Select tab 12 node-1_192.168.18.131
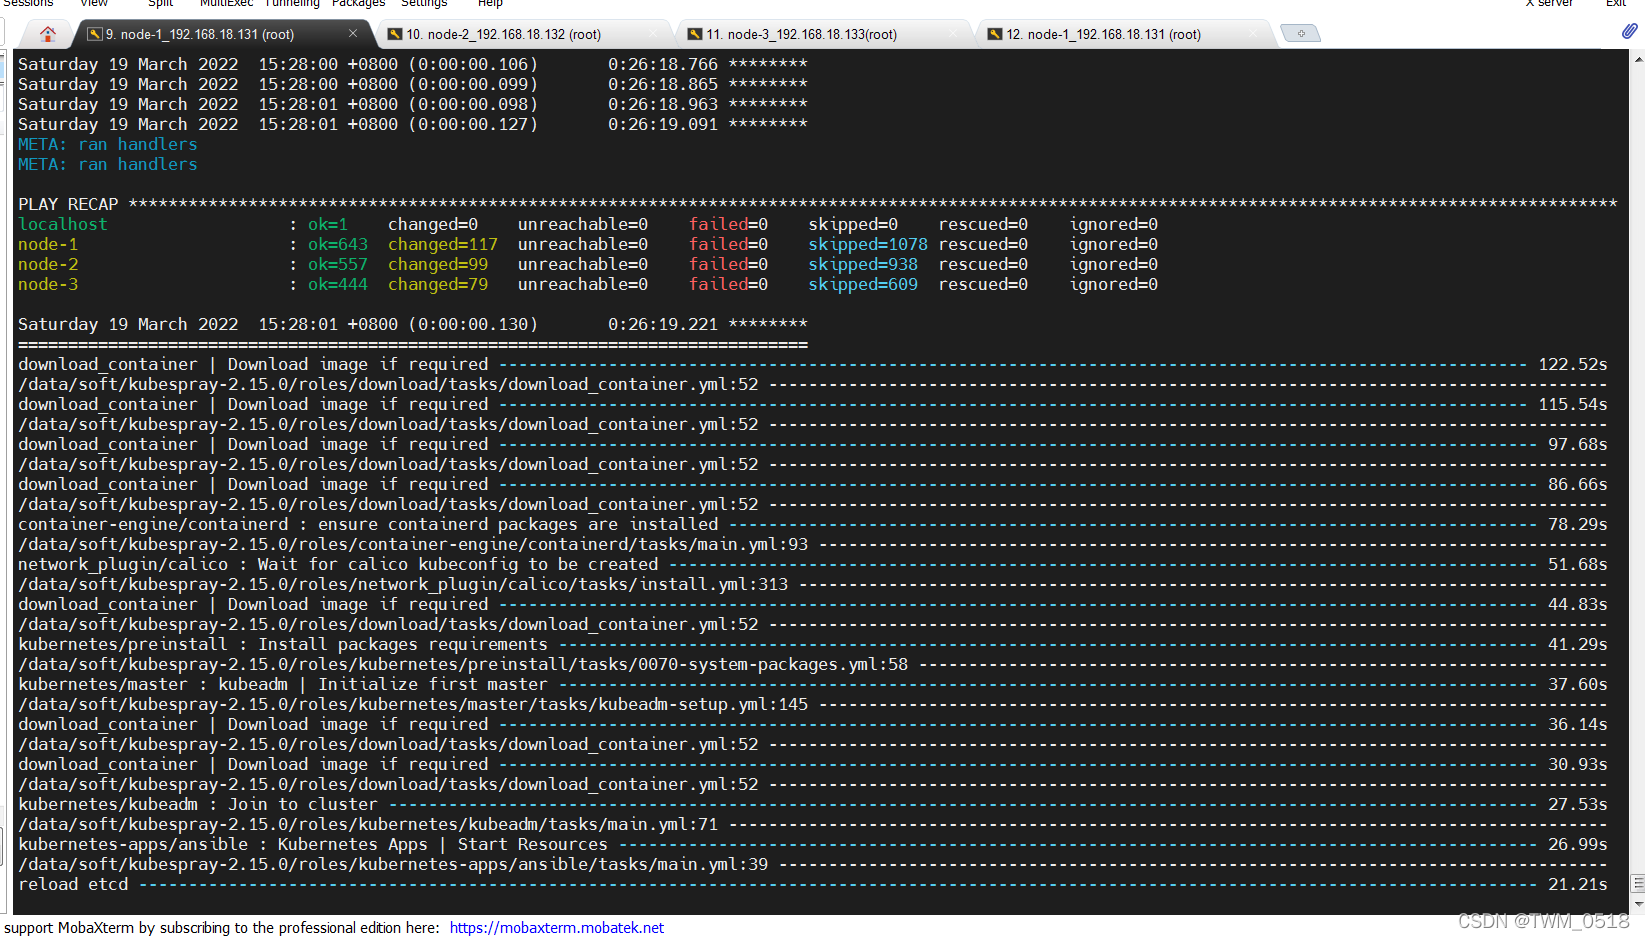The width and height of the screenshot is (1645, 940). pos(1103,35)
